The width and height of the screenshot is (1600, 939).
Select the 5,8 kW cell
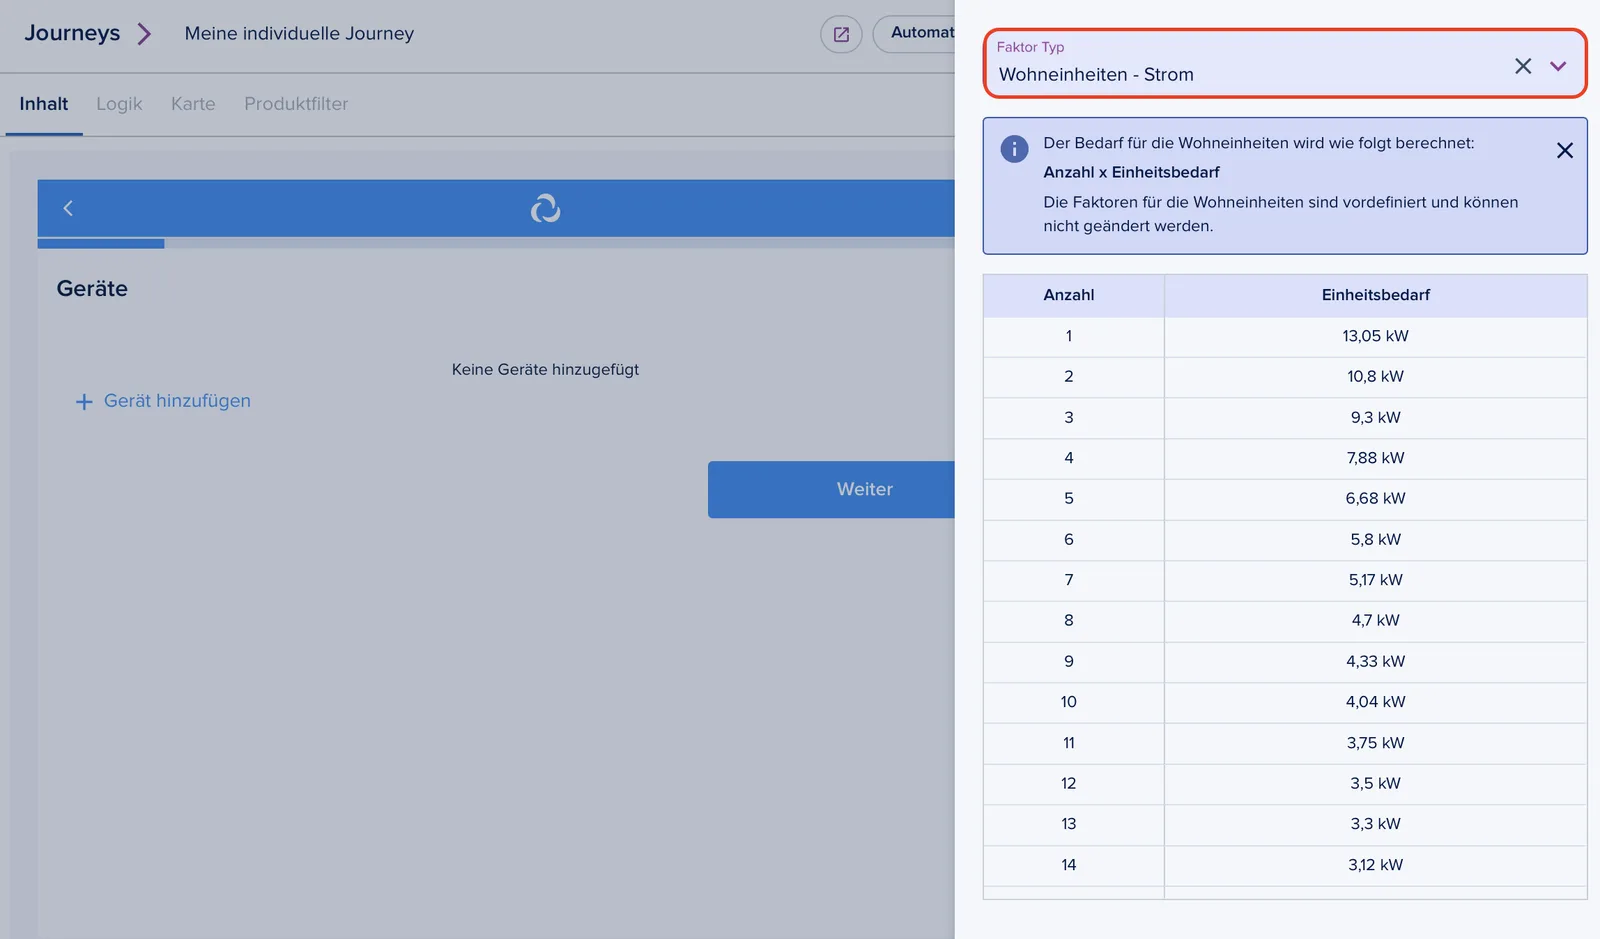coord(1375,540)
